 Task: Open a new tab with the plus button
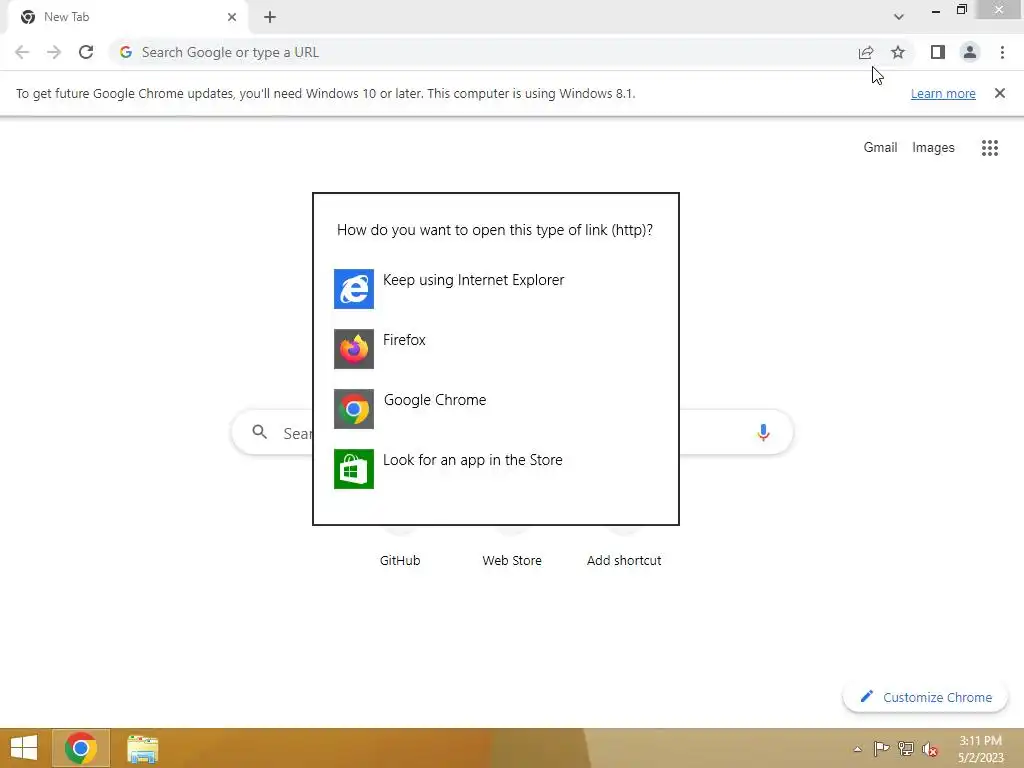coord(270,17)
